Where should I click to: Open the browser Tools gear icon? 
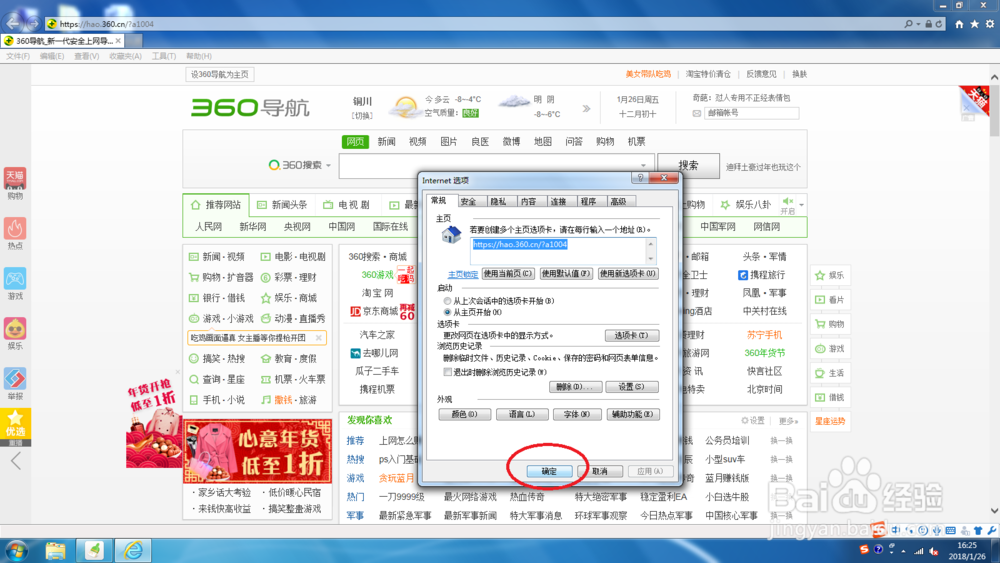(990, 24)
